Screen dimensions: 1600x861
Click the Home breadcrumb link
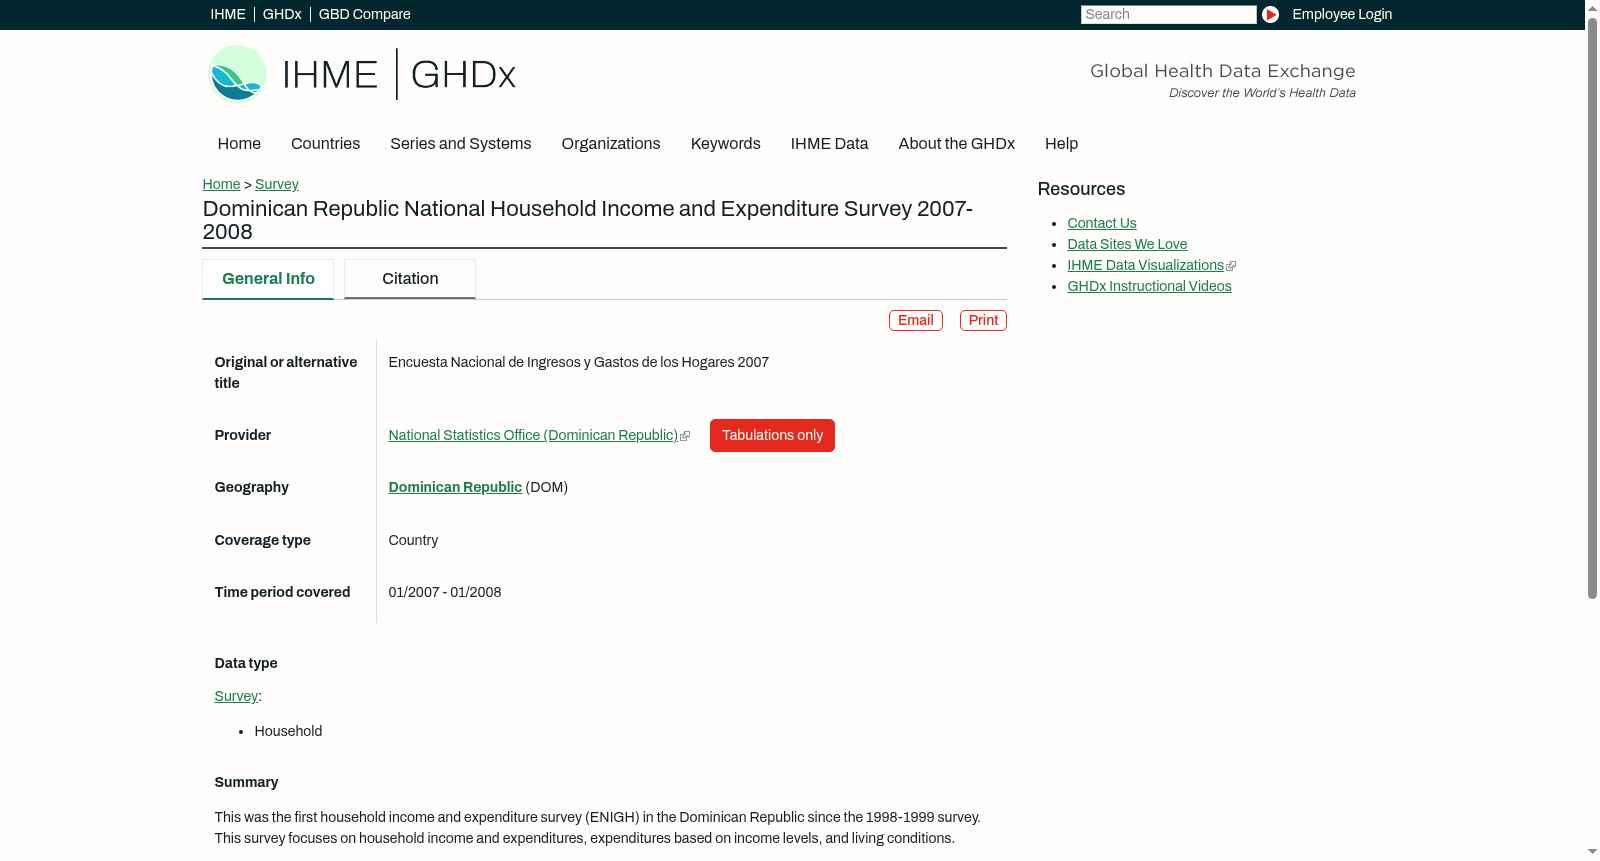pyautogui.click(x=221, y=184)
